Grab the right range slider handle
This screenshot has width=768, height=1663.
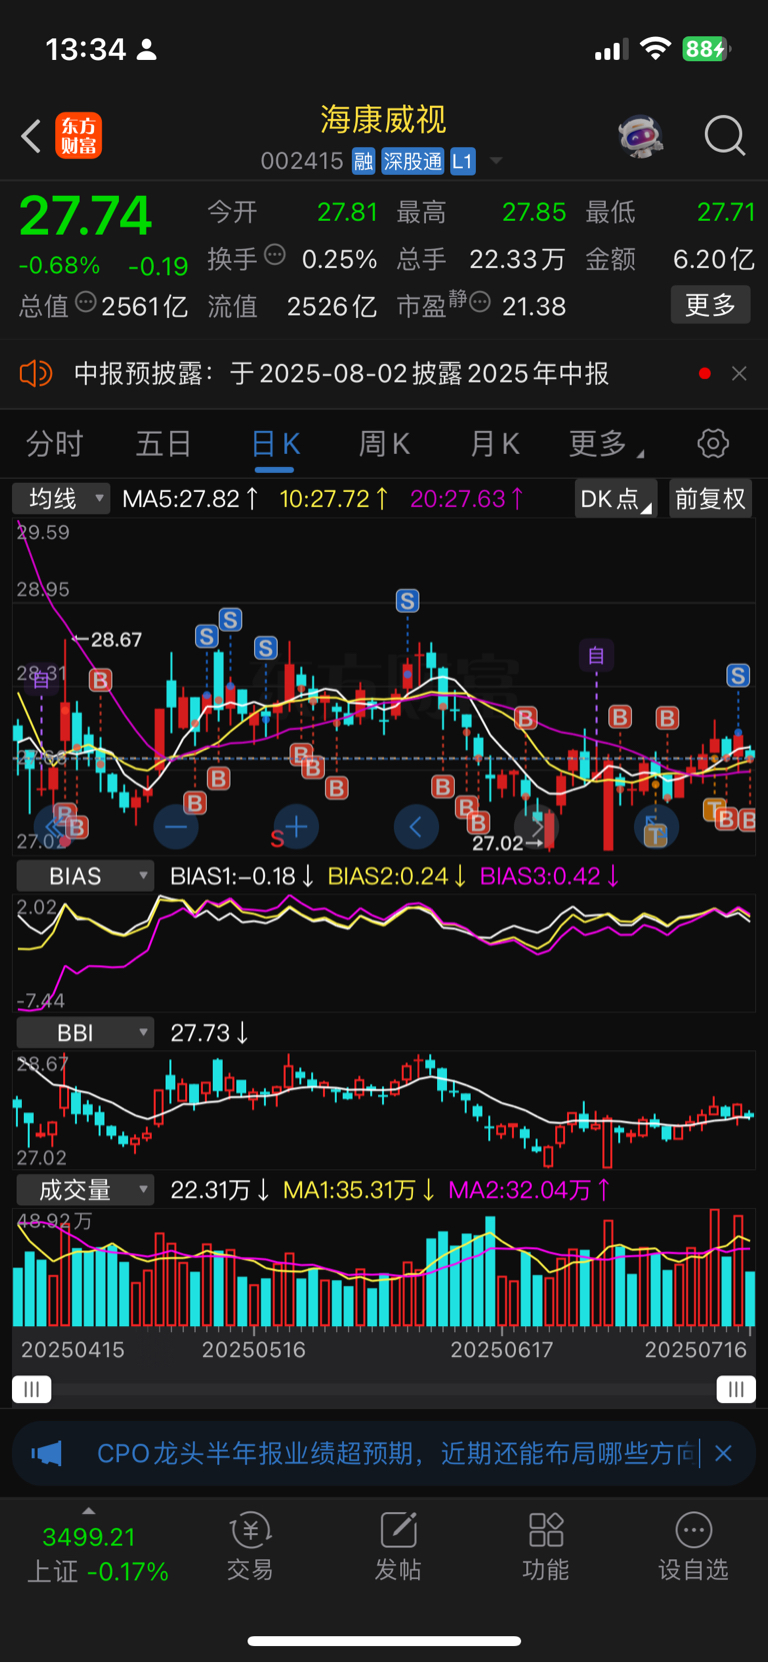[x=736, y=1389]
